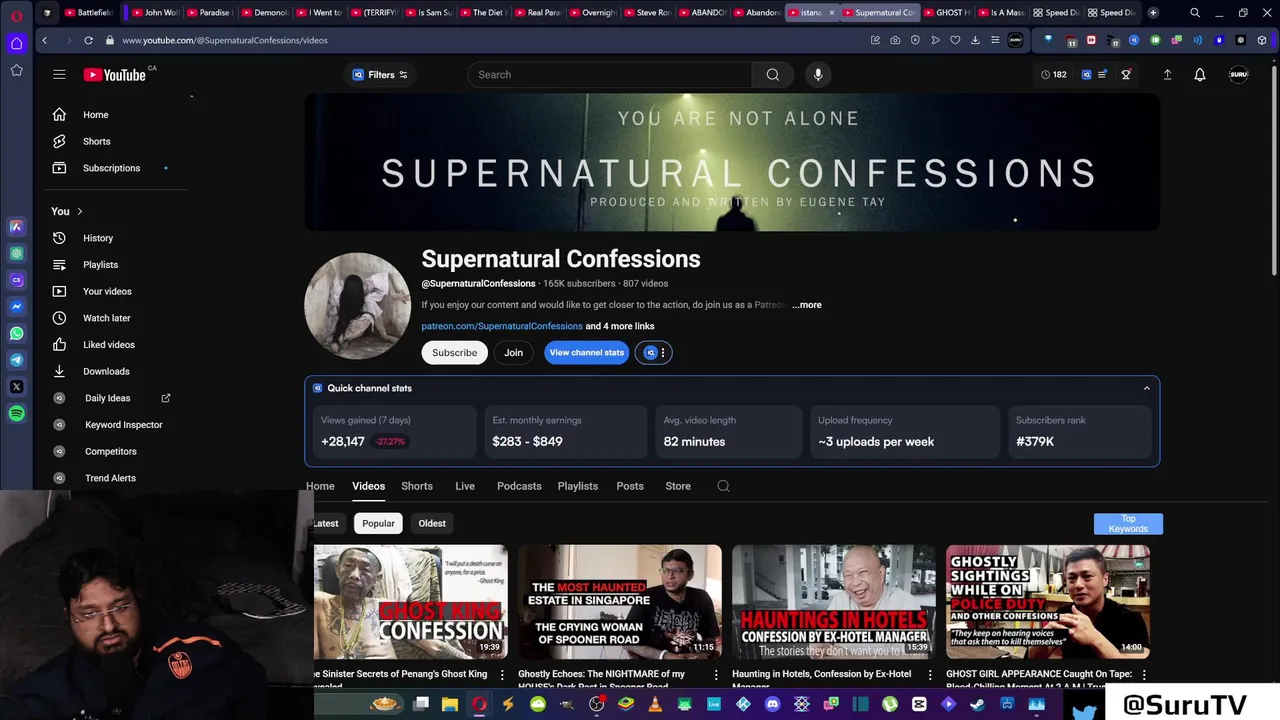Collapse the Quick channel stats panel

[x=1146, y=388]
